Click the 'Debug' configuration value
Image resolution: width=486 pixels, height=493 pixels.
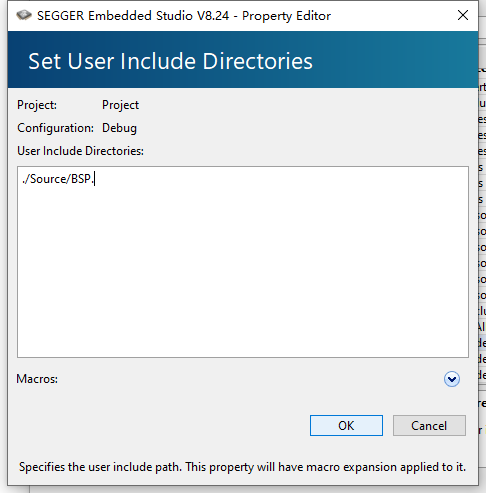coord(119,128)
